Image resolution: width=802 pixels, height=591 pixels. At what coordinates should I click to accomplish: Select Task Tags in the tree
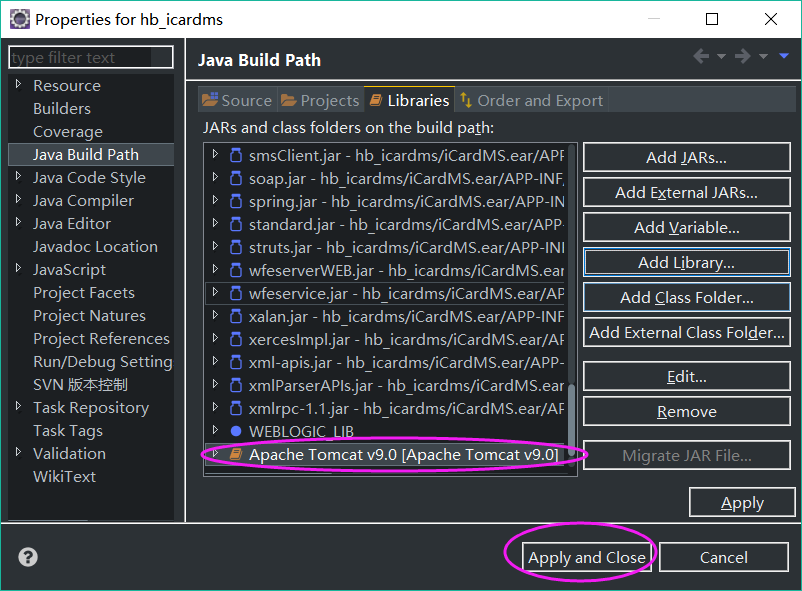tap(68, 431)
